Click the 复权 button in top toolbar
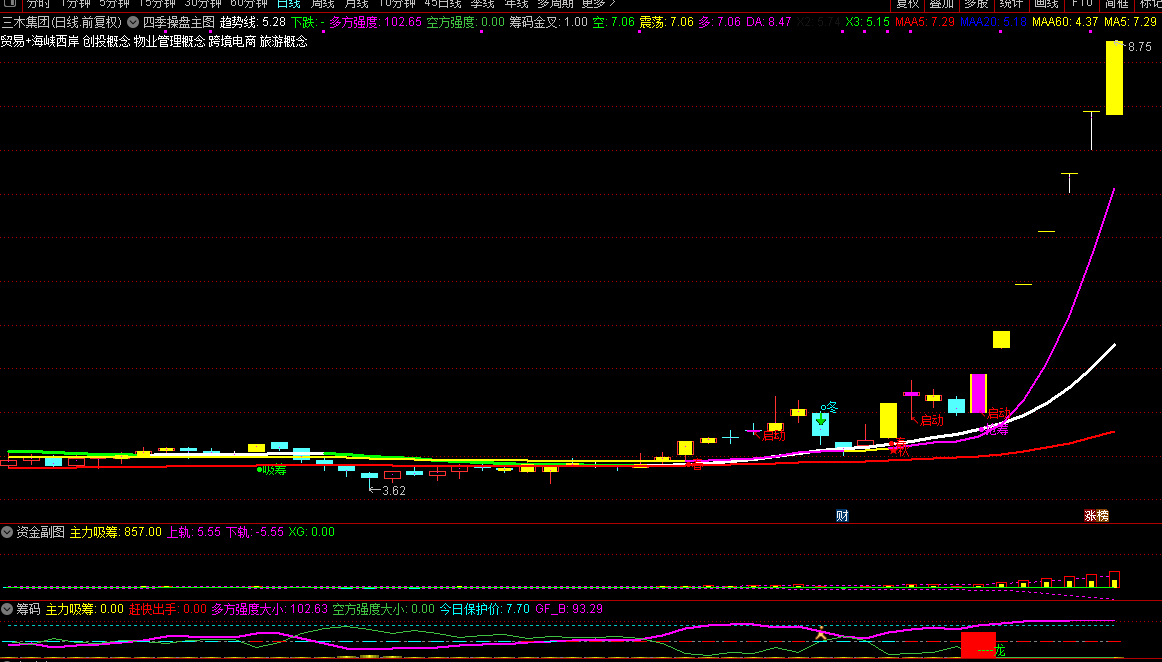1162x662 pixels. 907,4
